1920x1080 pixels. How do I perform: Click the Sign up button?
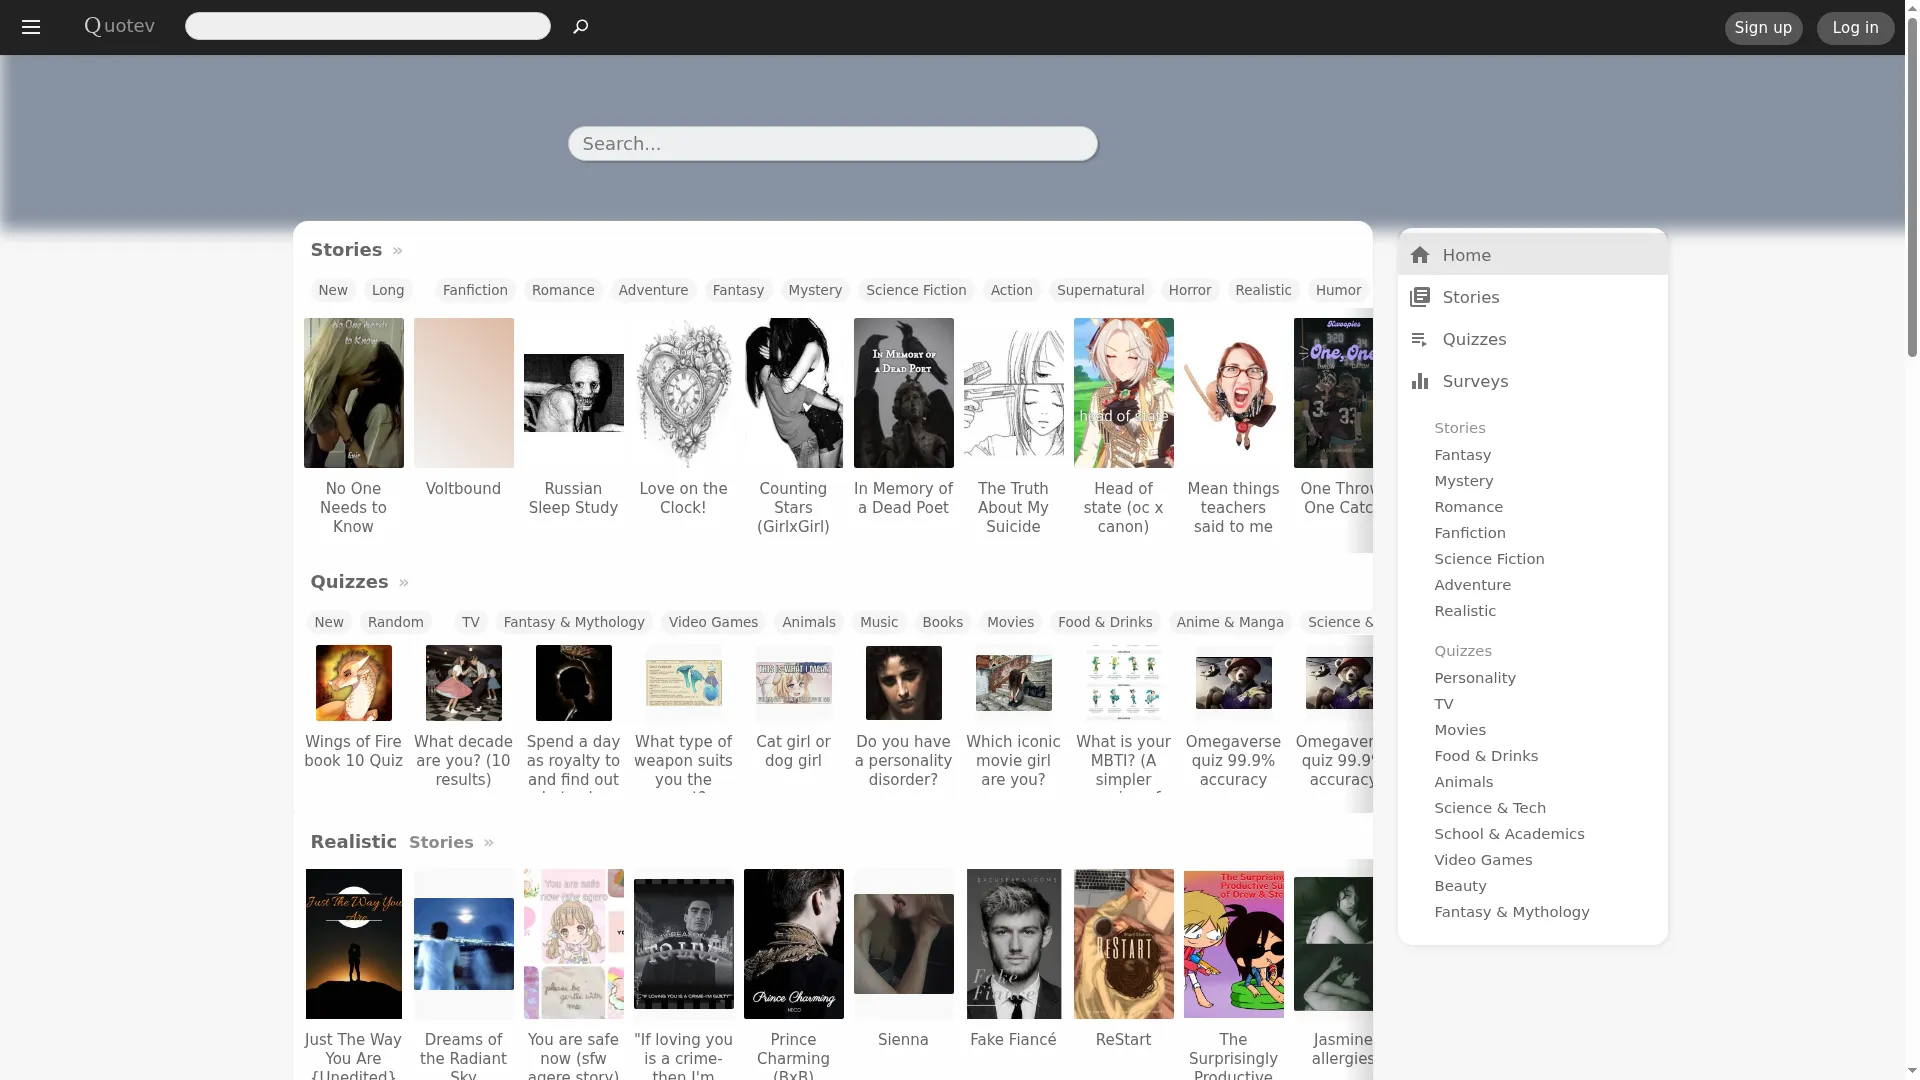(x=1763, y=28)
